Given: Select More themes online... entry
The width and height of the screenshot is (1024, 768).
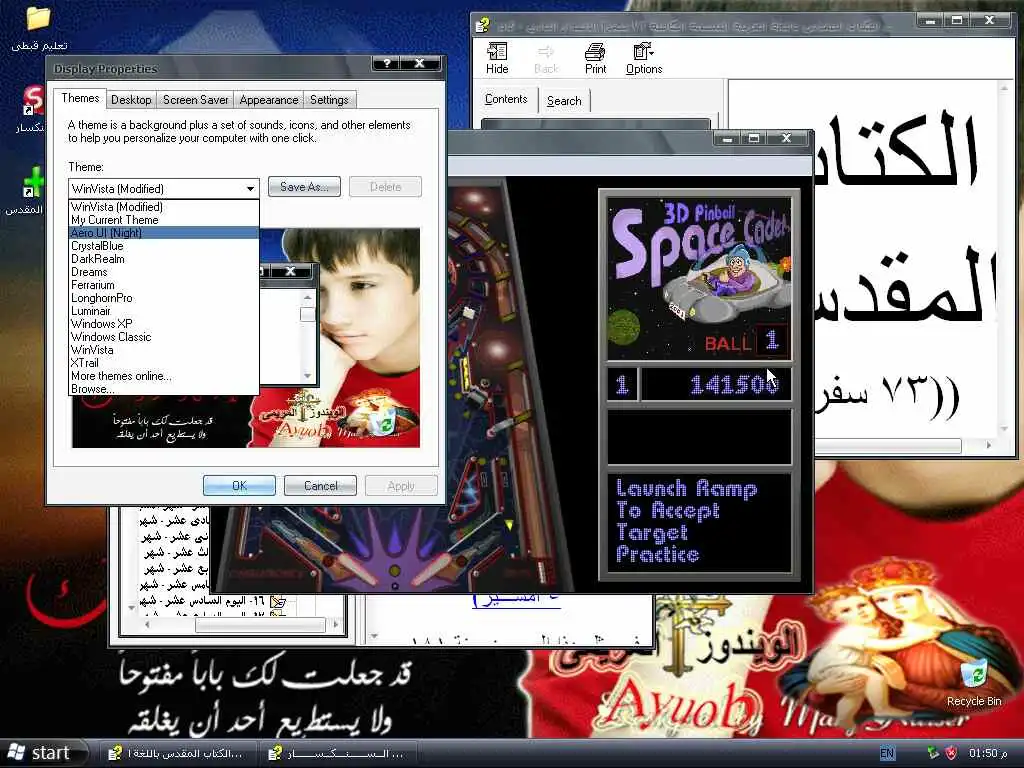Looking at the screenshot, I should tap(164, 376).
